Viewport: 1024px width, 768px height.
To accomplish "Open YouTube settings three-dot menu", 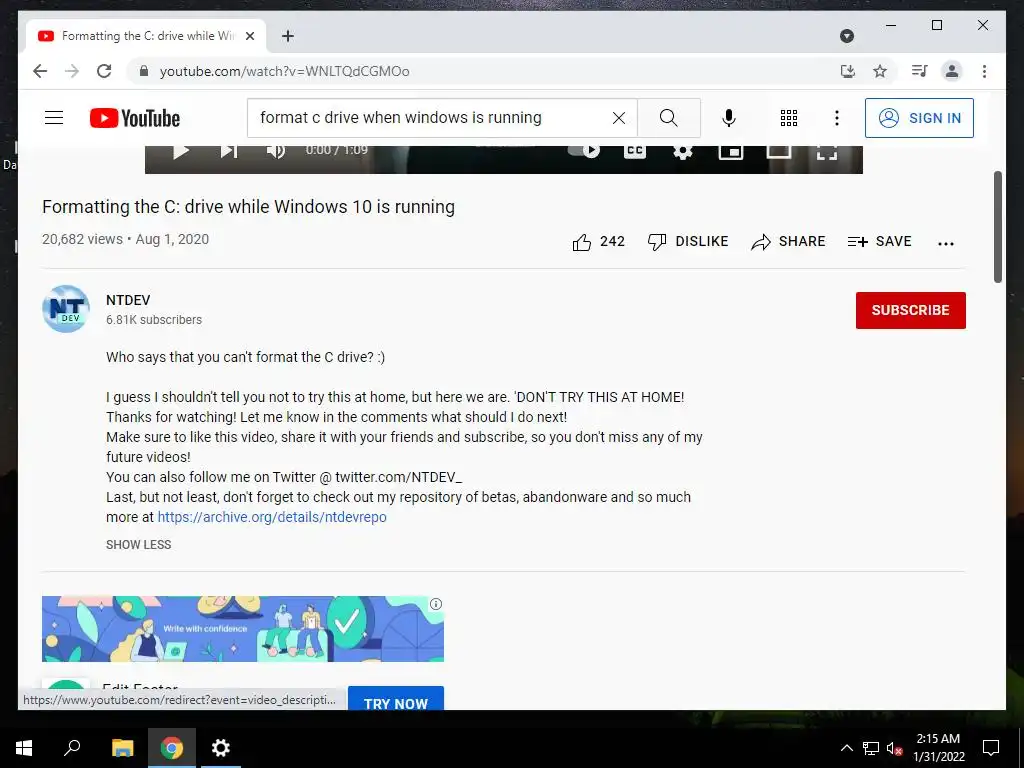I will coord(837,118).
